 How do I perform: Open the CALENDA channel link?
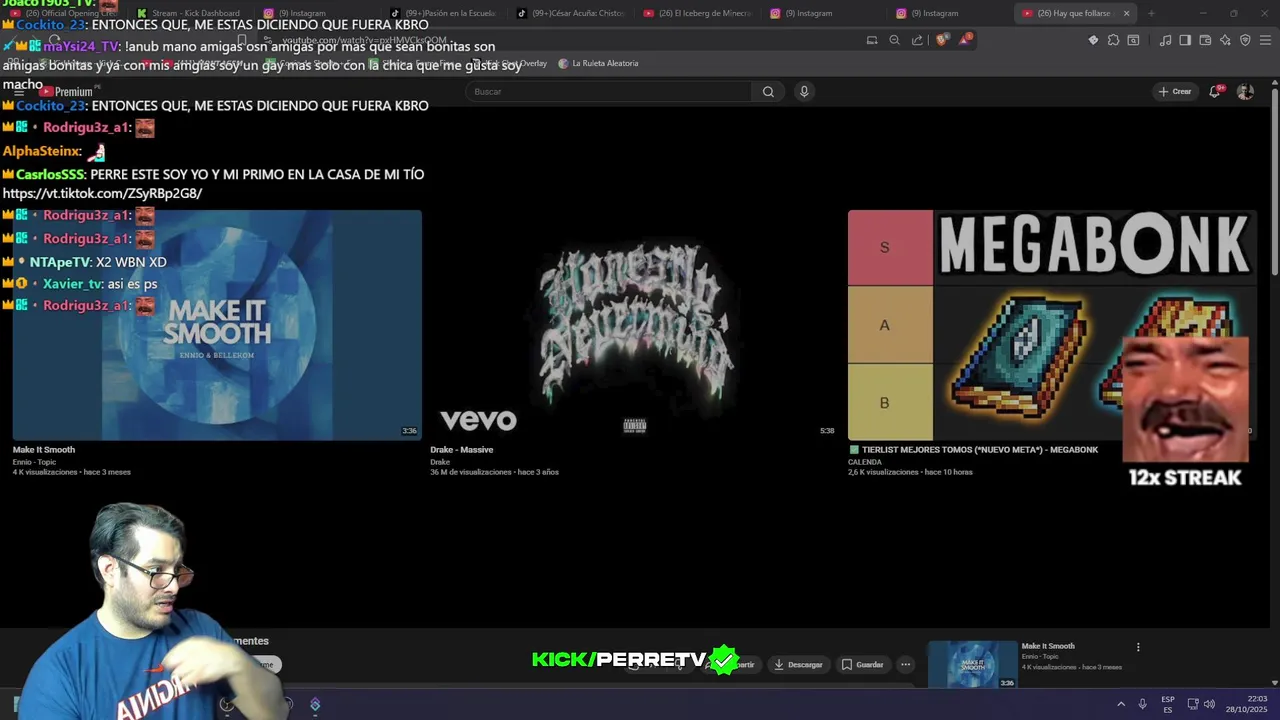865,462
